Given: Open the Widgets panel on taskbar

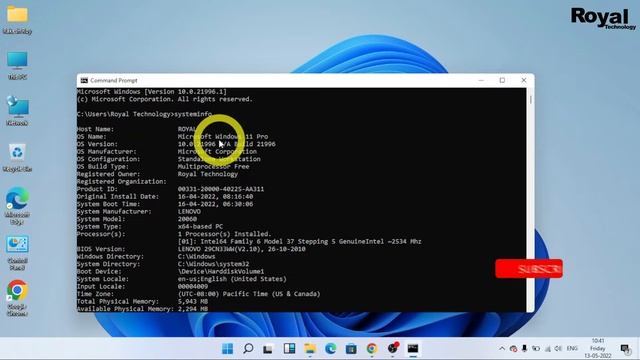Looking at the screenshot, I should pyautogui.click(x=289, y=349).
